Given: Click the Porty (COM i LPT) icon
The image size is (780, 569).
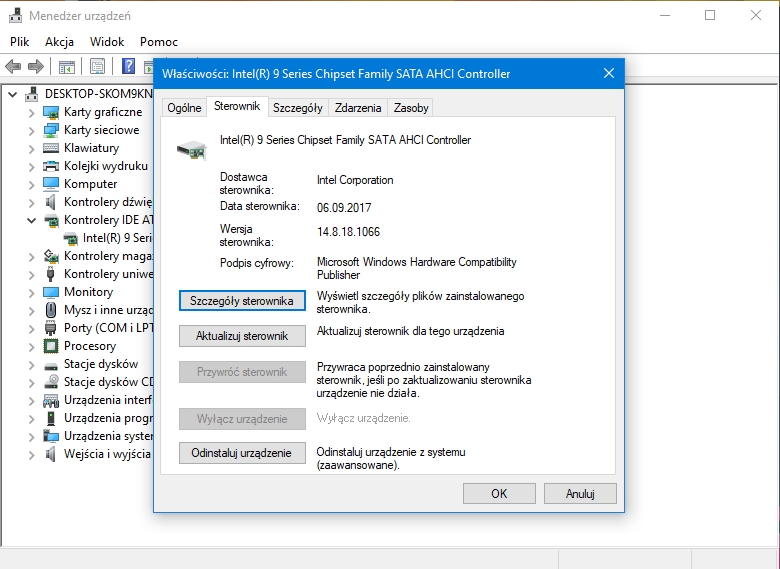Looking at the screenshot, I should point(51,328).
